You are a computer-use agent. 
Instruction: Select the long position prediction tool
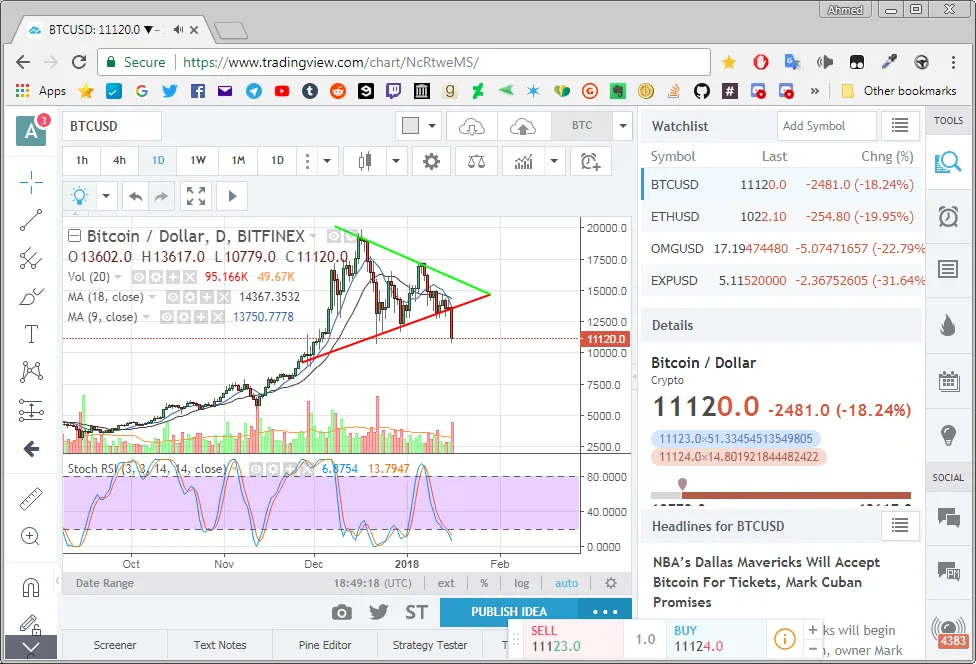click(x=30, y=410)
